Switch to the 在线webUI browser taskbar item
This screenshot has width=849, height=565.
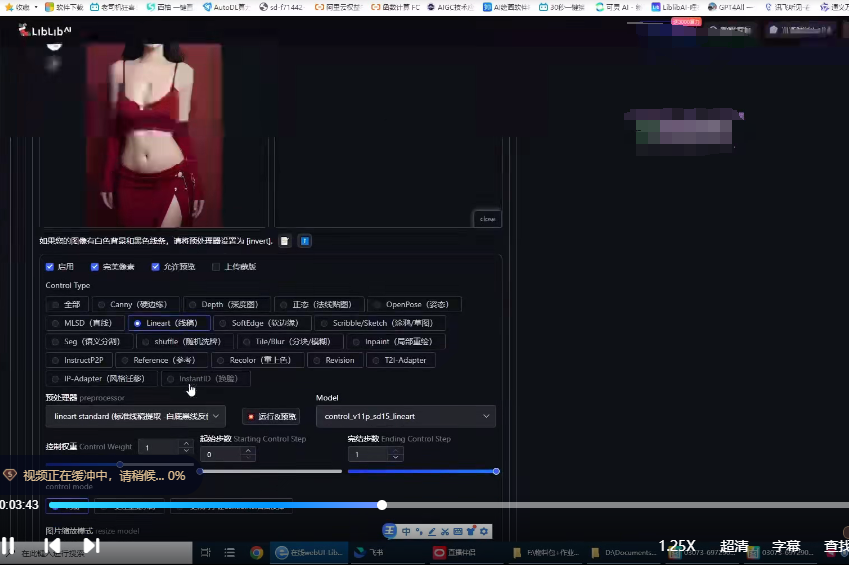[309, 553]
